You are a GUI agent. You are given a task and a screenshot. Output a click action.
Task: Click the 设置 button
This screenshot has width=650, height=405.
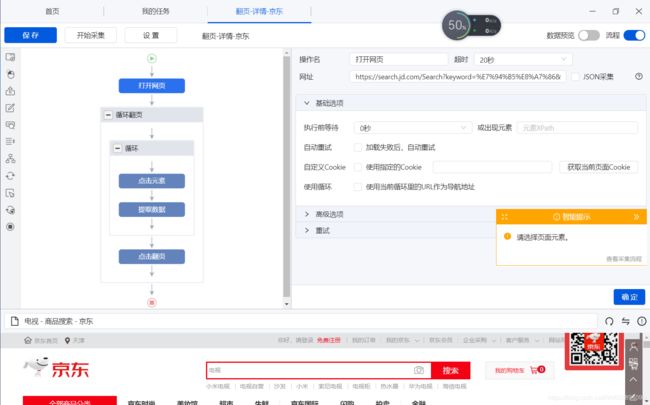coord(150,35)
